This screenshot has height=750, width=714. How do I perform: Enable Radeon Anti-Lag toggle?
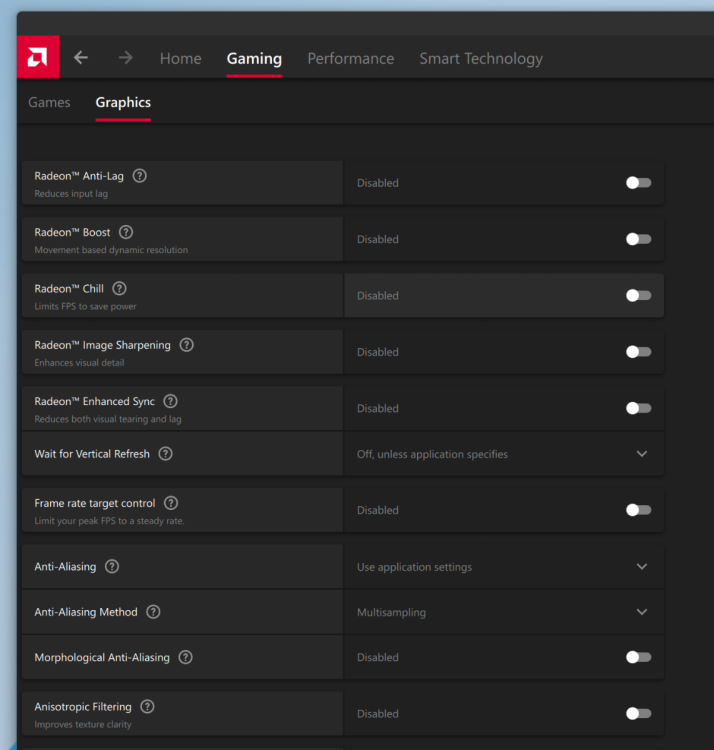[x=638, y=183]
